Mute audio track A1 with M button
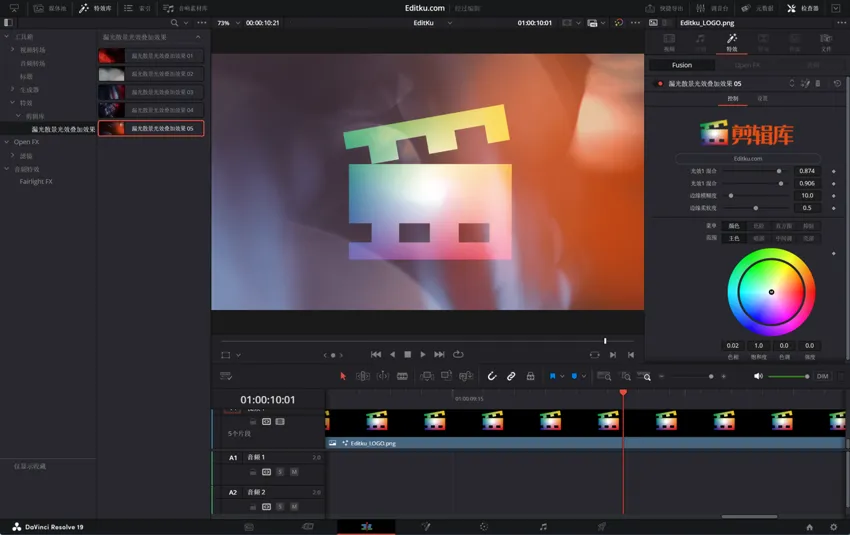 click(x=294, y=472)
